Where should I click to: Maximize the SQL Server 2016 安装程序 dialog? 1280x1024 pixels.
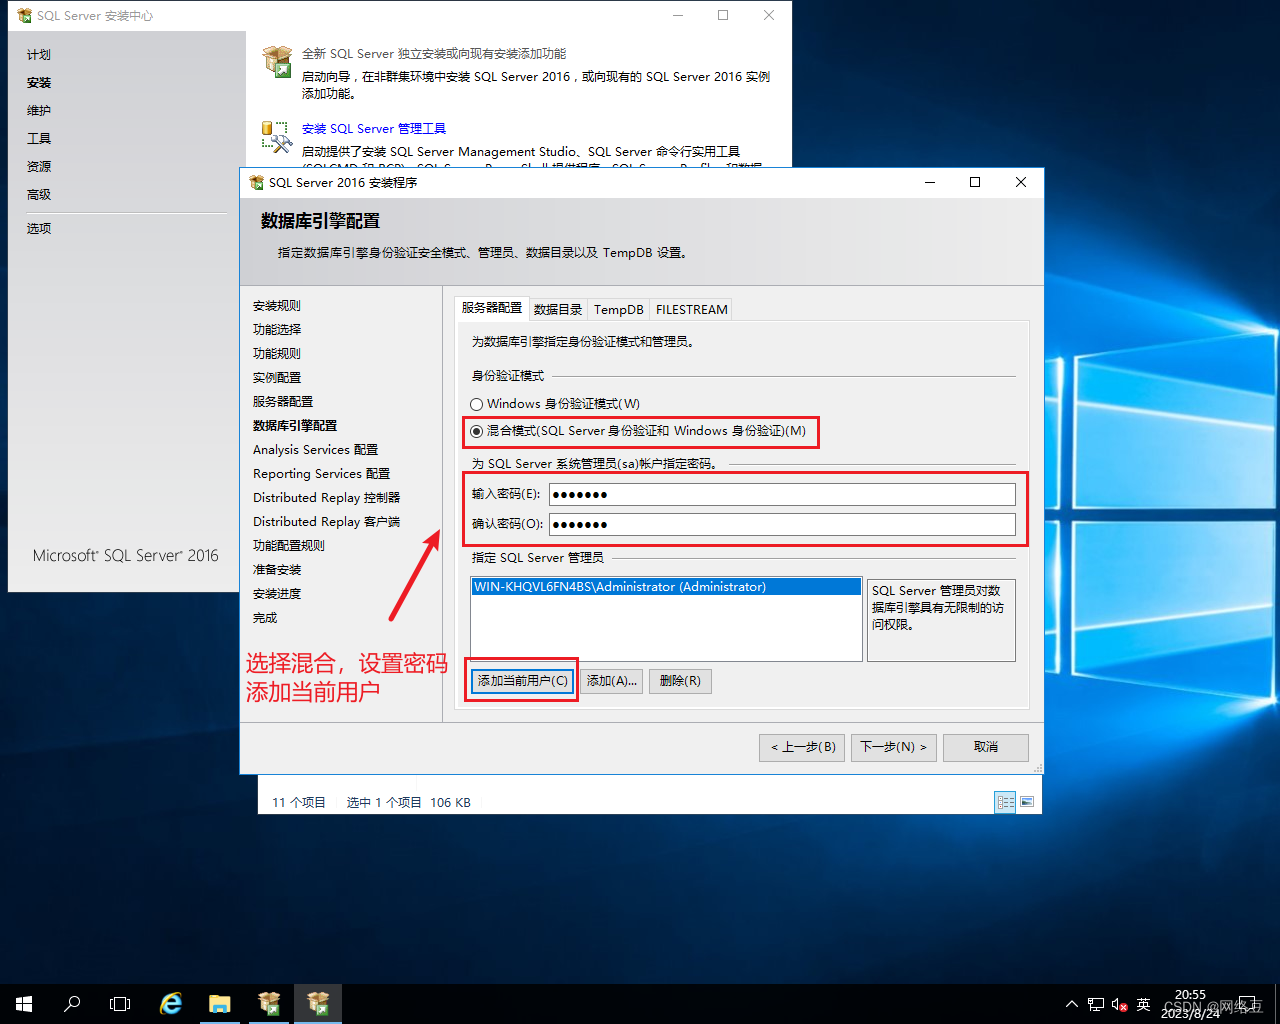click(975, 182)
